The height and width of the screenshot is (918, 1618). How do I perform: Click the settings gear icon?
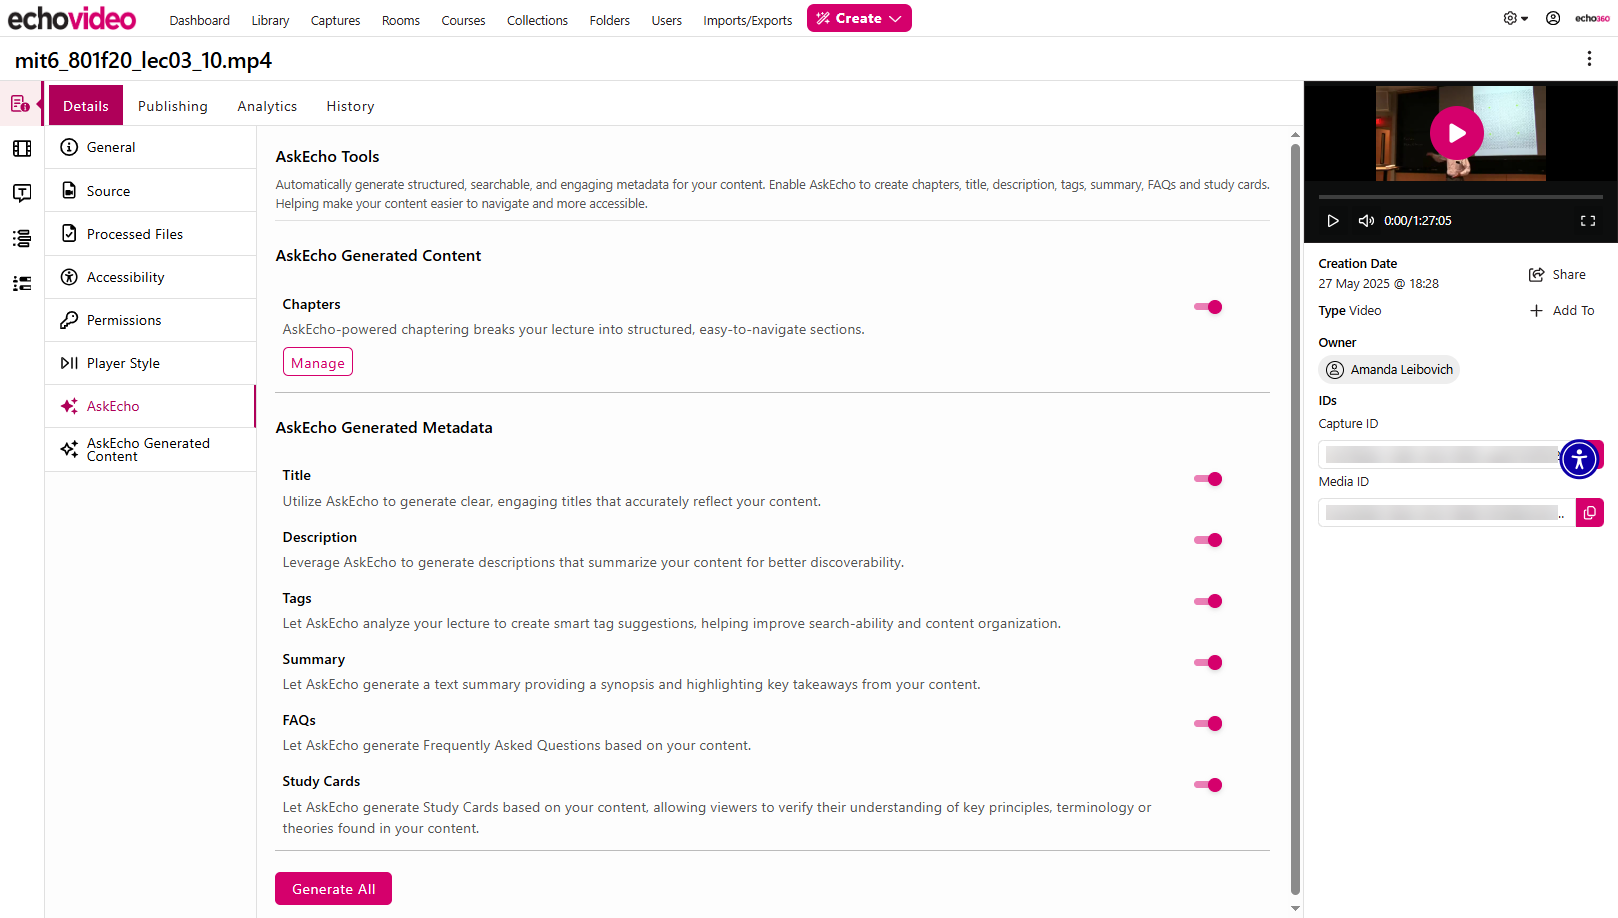(x=1510, y=18)
